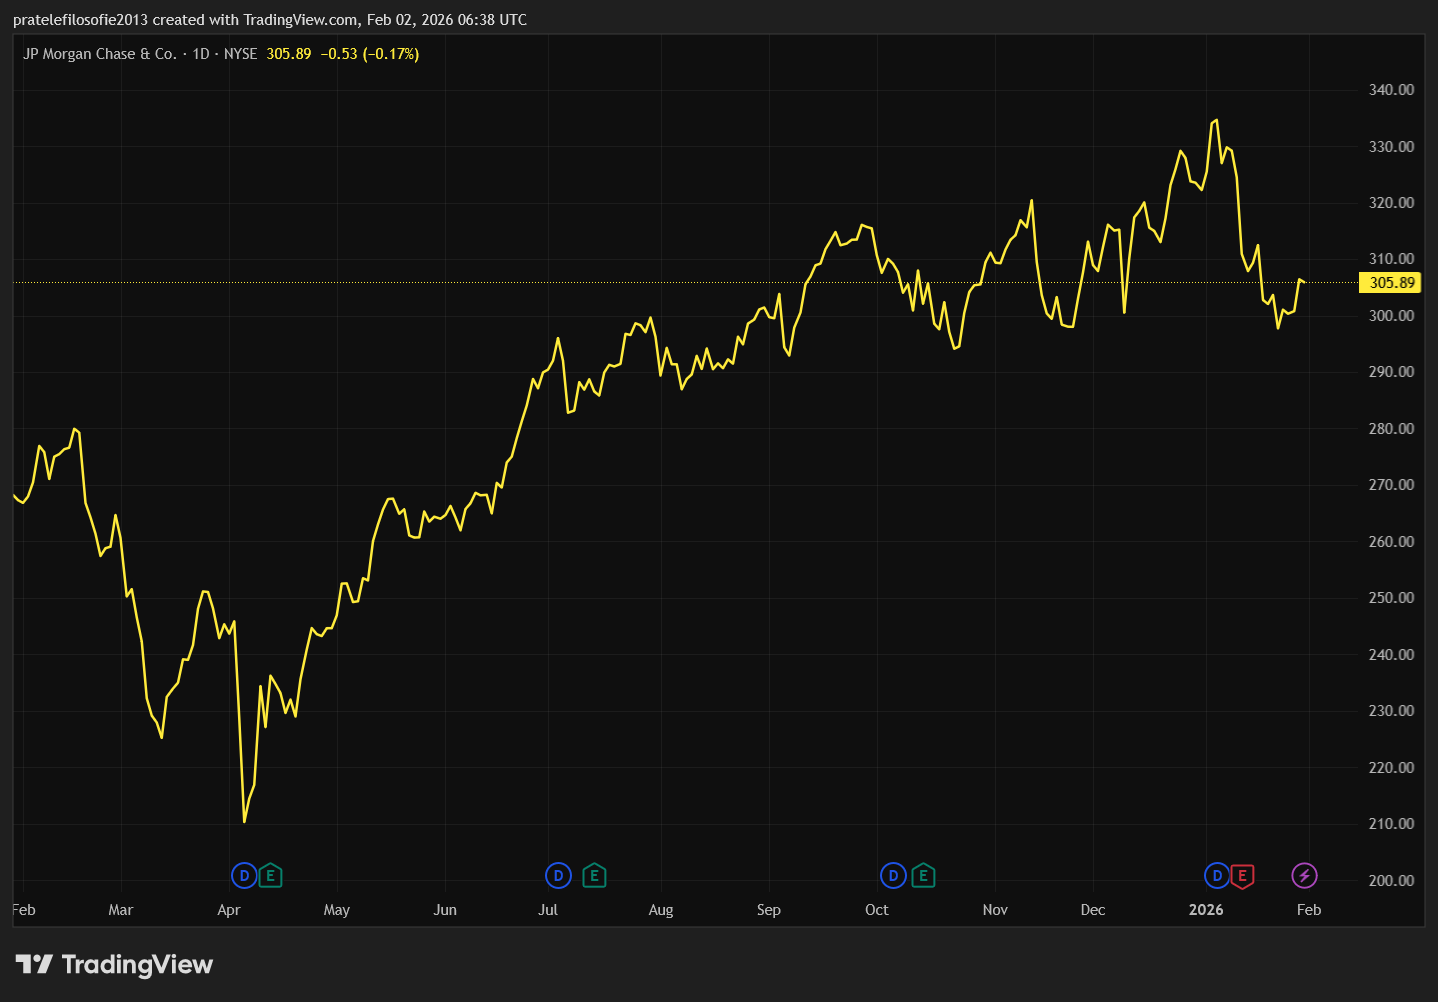Click the Jul label on time axis
Viewport: 1438px width, 1002px height.
548,910
